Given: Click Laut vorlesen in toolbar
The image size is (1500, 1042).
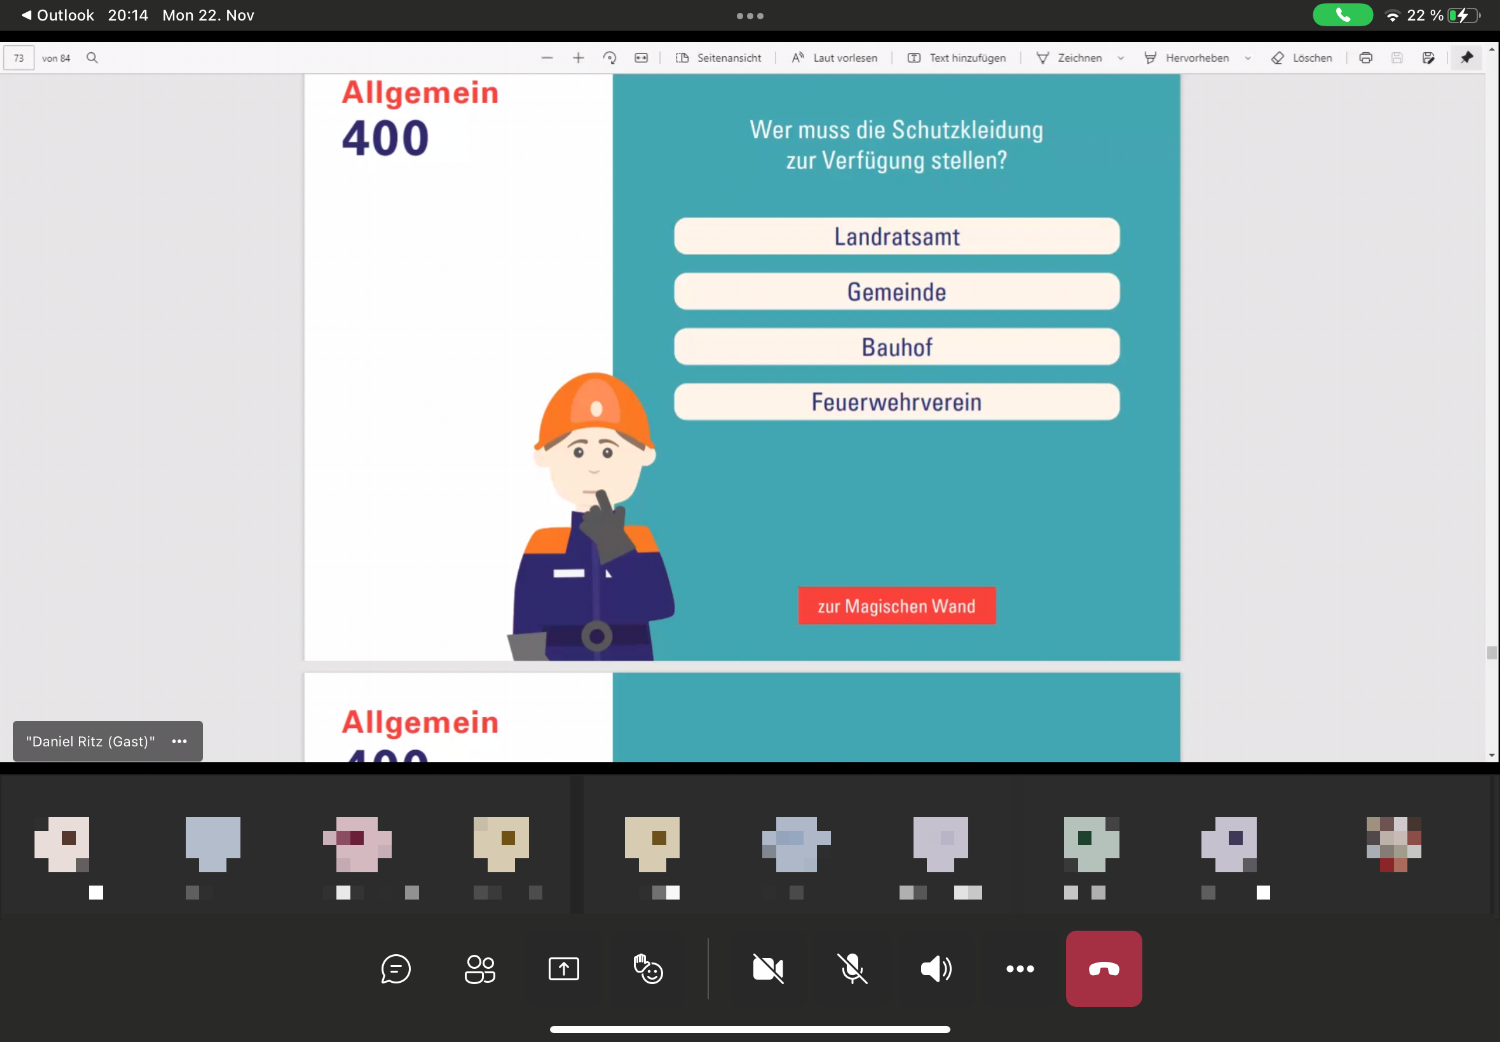Looking at the screenshot, I should point(835,58).
